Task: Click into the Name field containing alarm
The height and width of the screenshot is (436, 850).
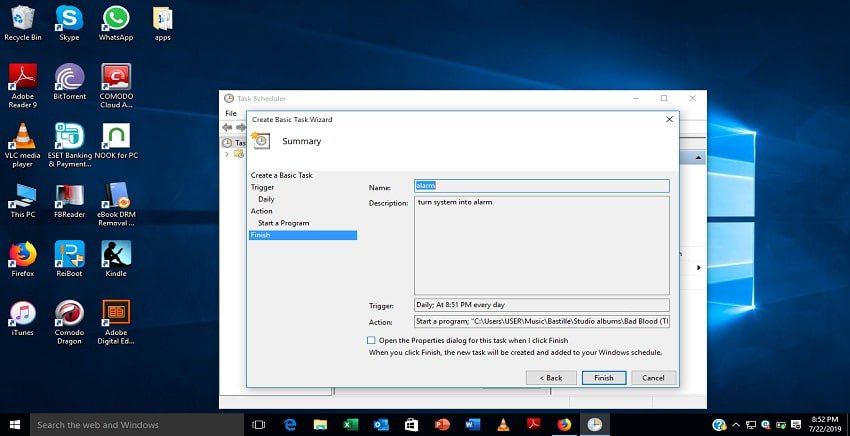Action: [542, 186]
